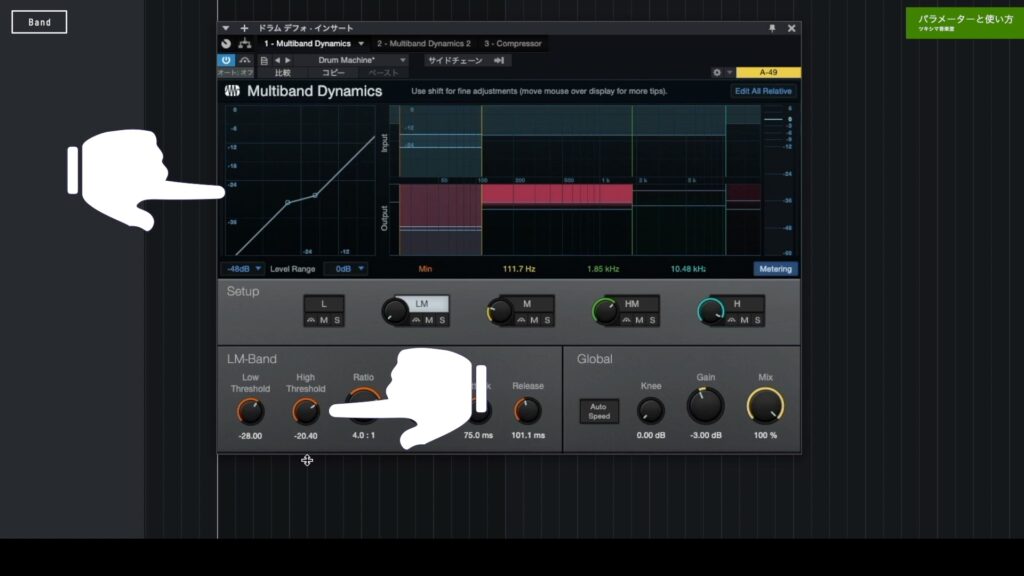This screenshot has height=576, width=1024.
Task: Bypass the LM band
Action: pyautogui.click(x=416, y=320)
